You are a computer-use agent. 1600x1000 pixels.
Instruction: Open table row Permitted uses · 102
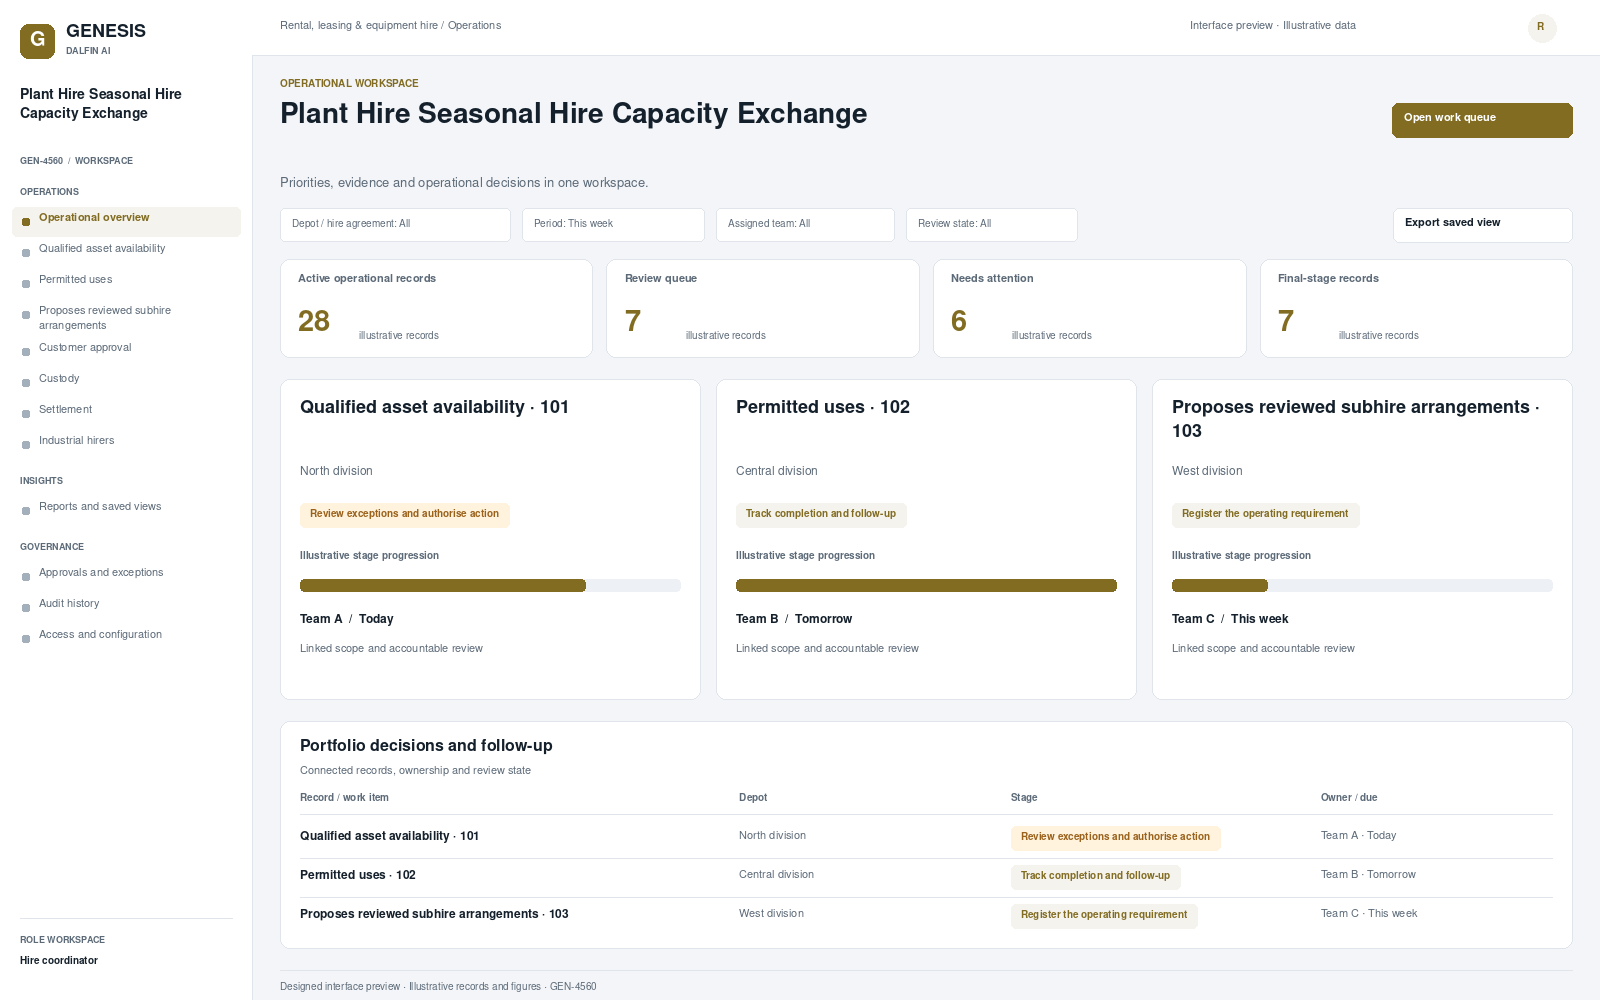point(926,876)
